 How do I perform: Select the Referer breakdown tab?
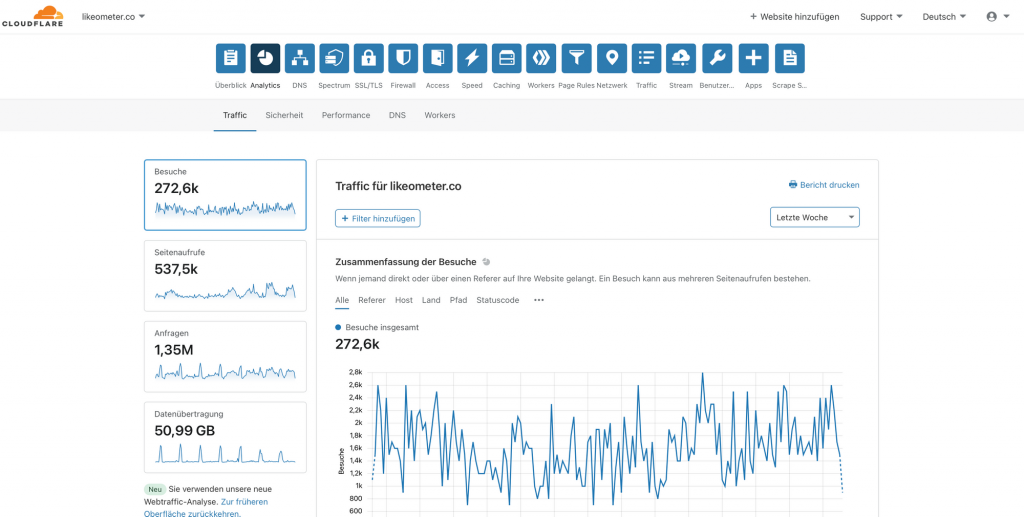pos(372,300)
